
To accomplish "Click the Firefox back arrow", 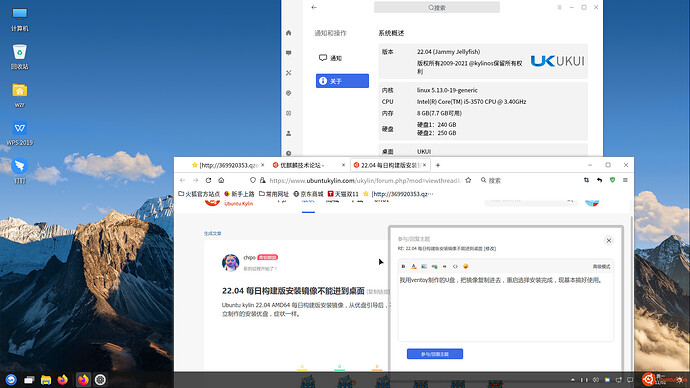I will point(183,180).
